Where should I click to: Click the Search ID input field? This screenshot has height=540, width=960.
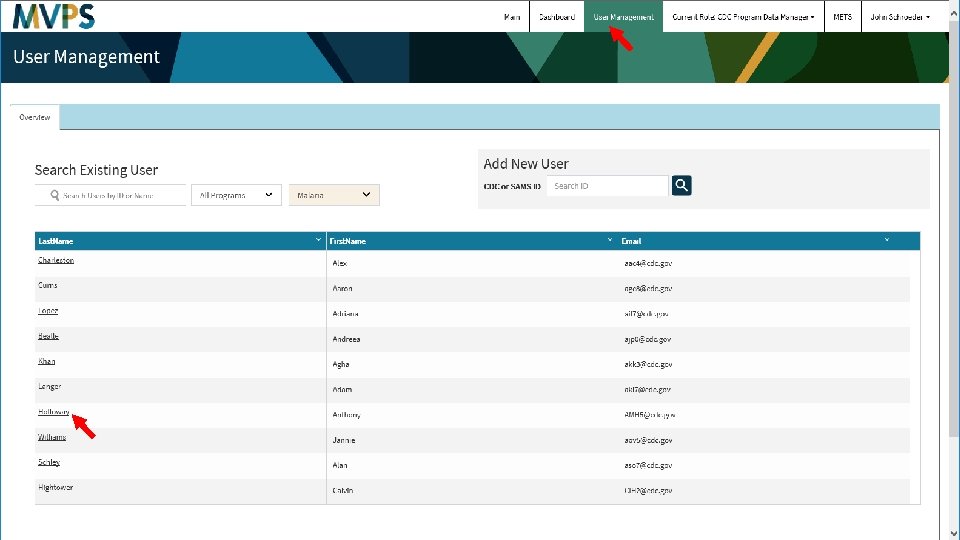pos(607,186)
